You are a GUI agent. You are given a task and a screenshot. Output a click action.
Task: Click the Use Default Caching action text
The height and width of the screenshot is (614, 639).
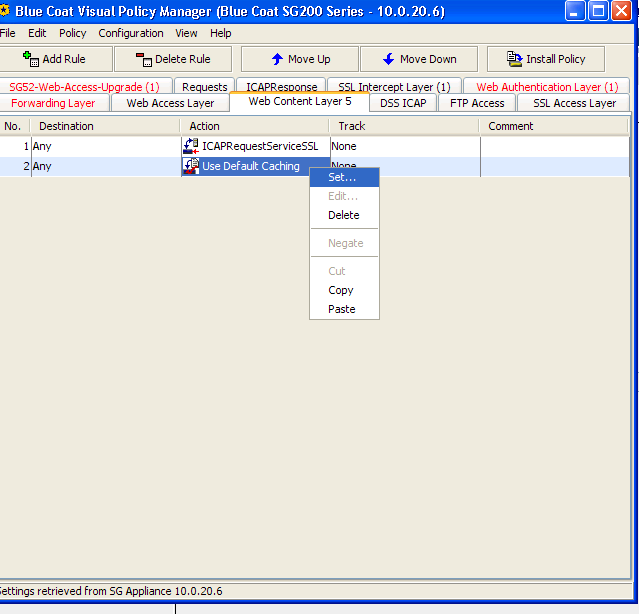pos(251,166)
